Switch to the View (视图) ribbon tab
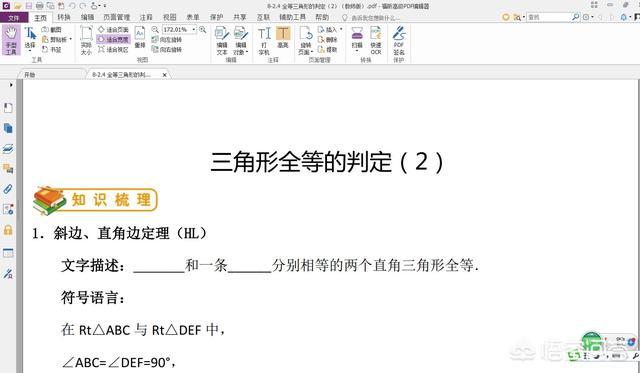Image resolution: width=640 pixels, height=373 pixels. [169, 17]
